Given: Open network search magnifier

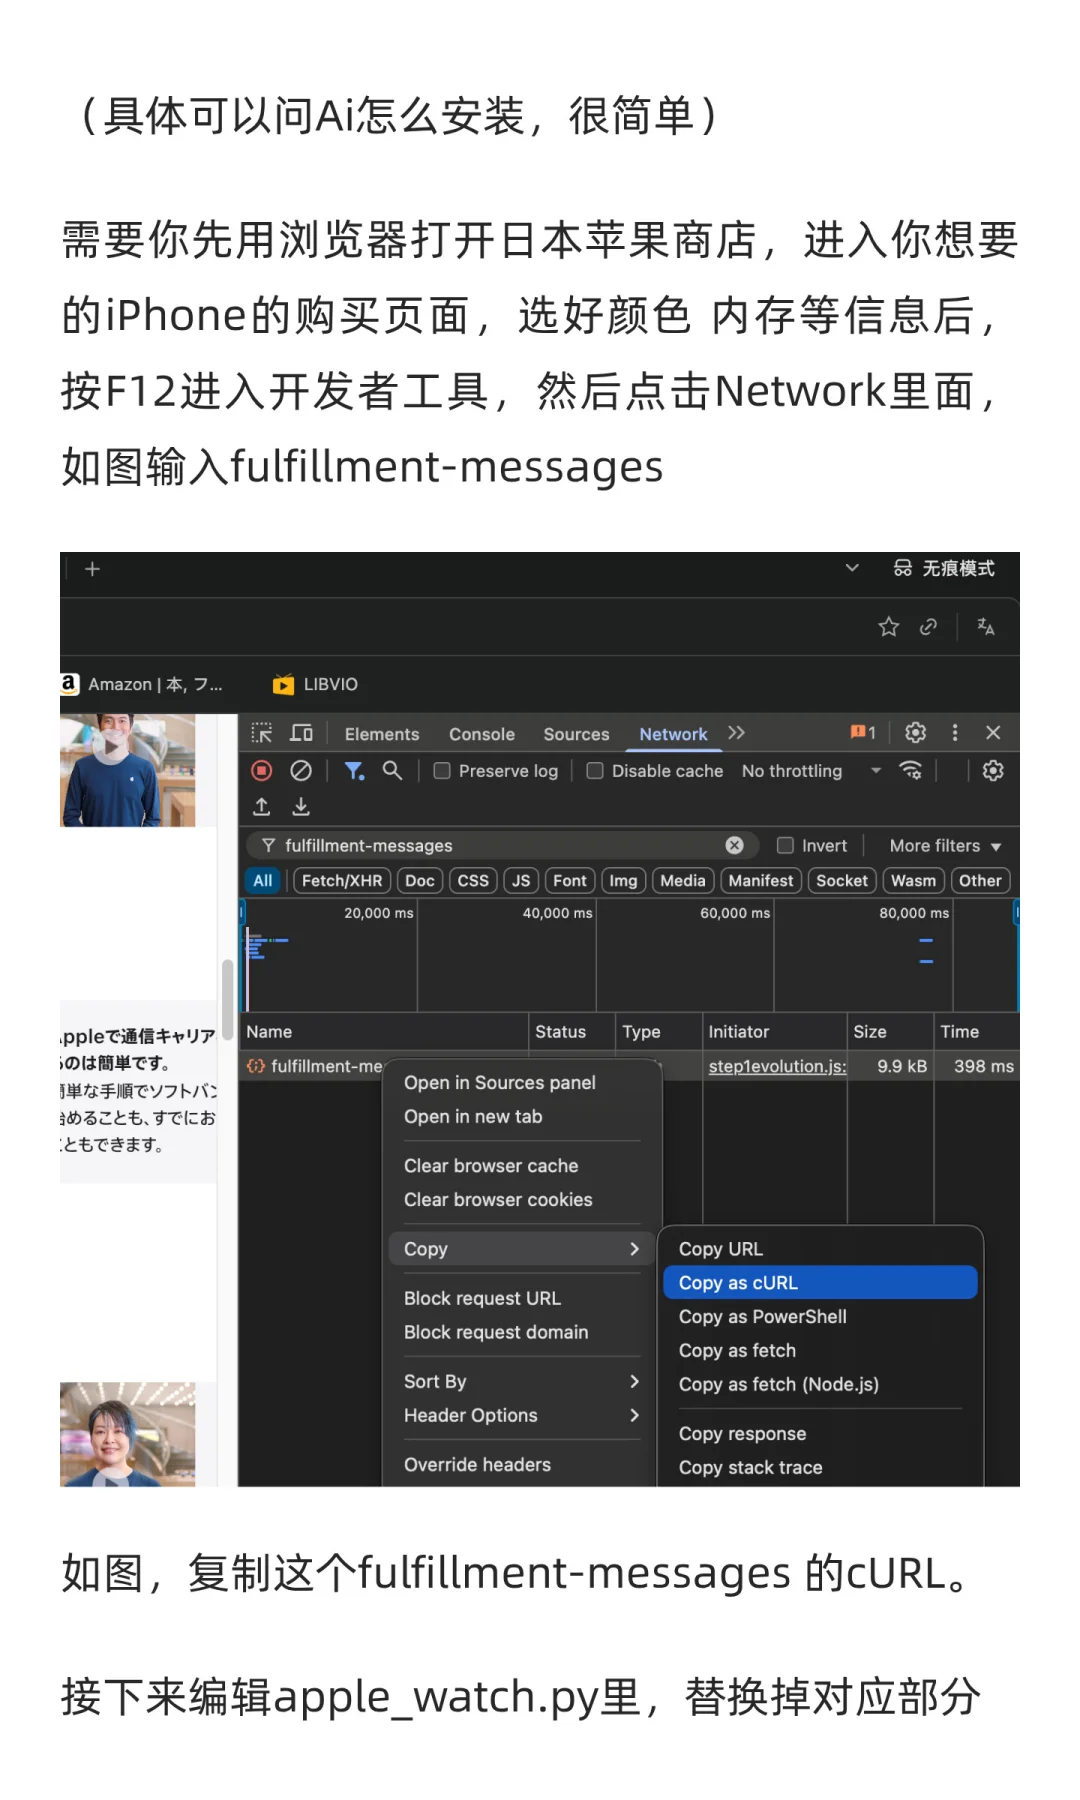Looking at the screenshot, I should click(x=393, y=771).
